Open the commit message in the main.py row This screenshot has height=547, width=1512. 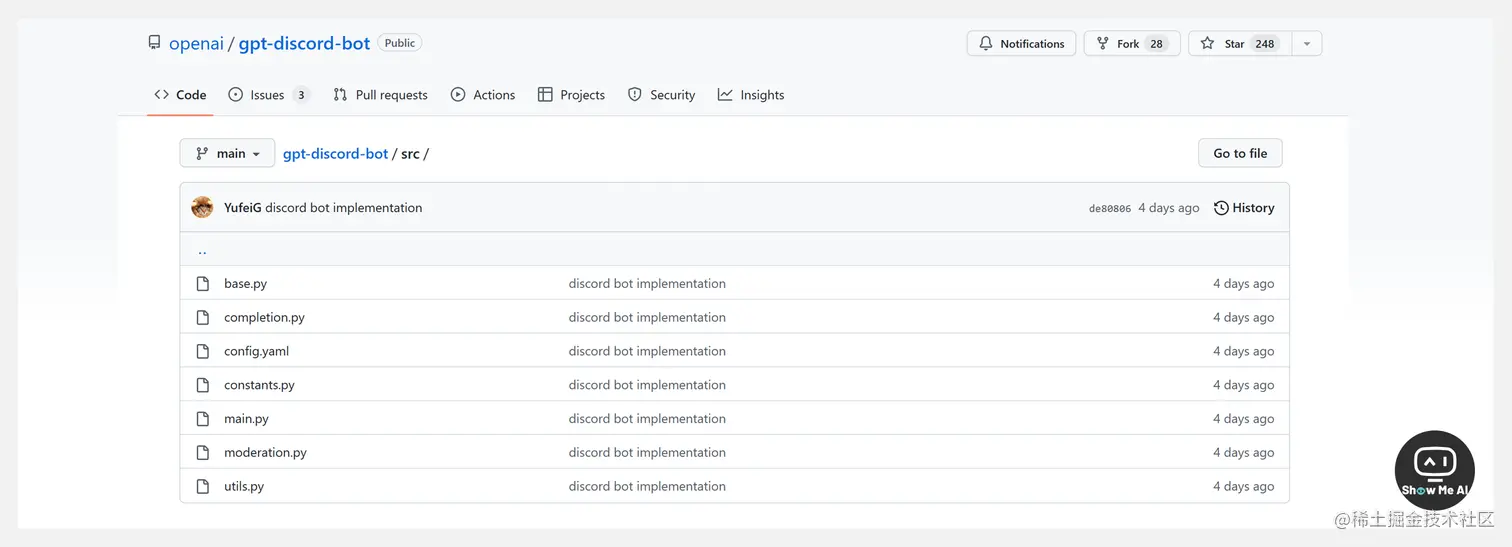tap(647, 419)
